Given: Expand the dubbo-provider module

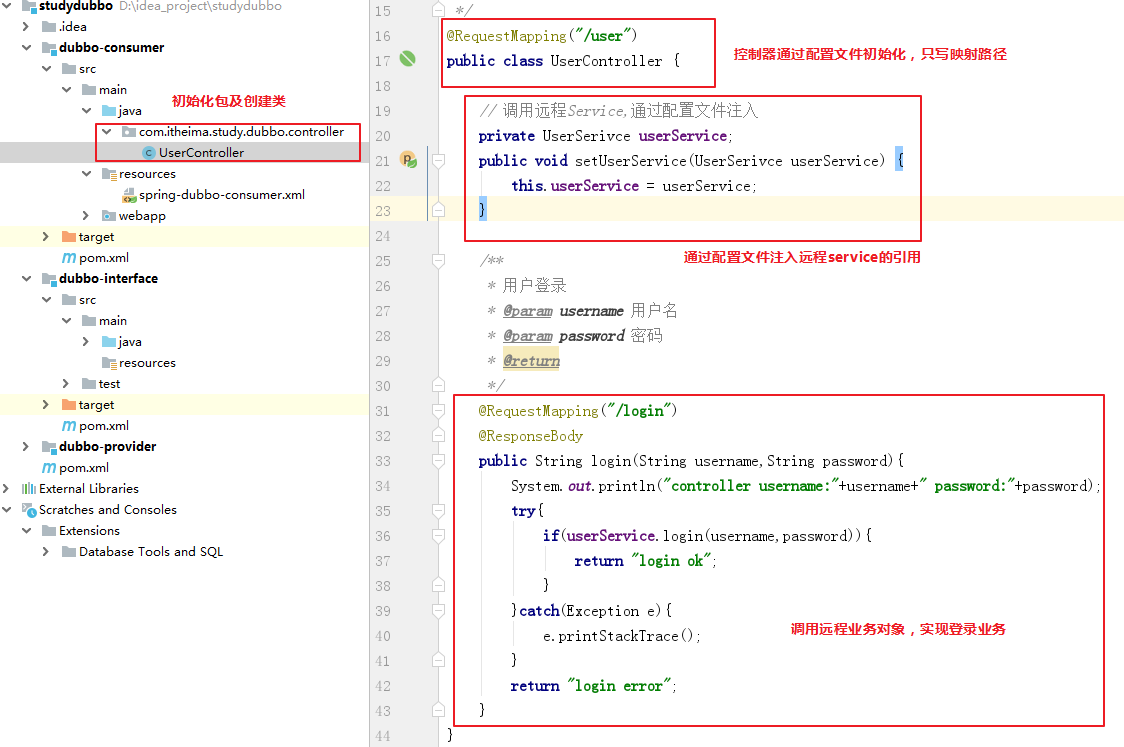Looking at the screenshot, I should [x=26, y=447].
